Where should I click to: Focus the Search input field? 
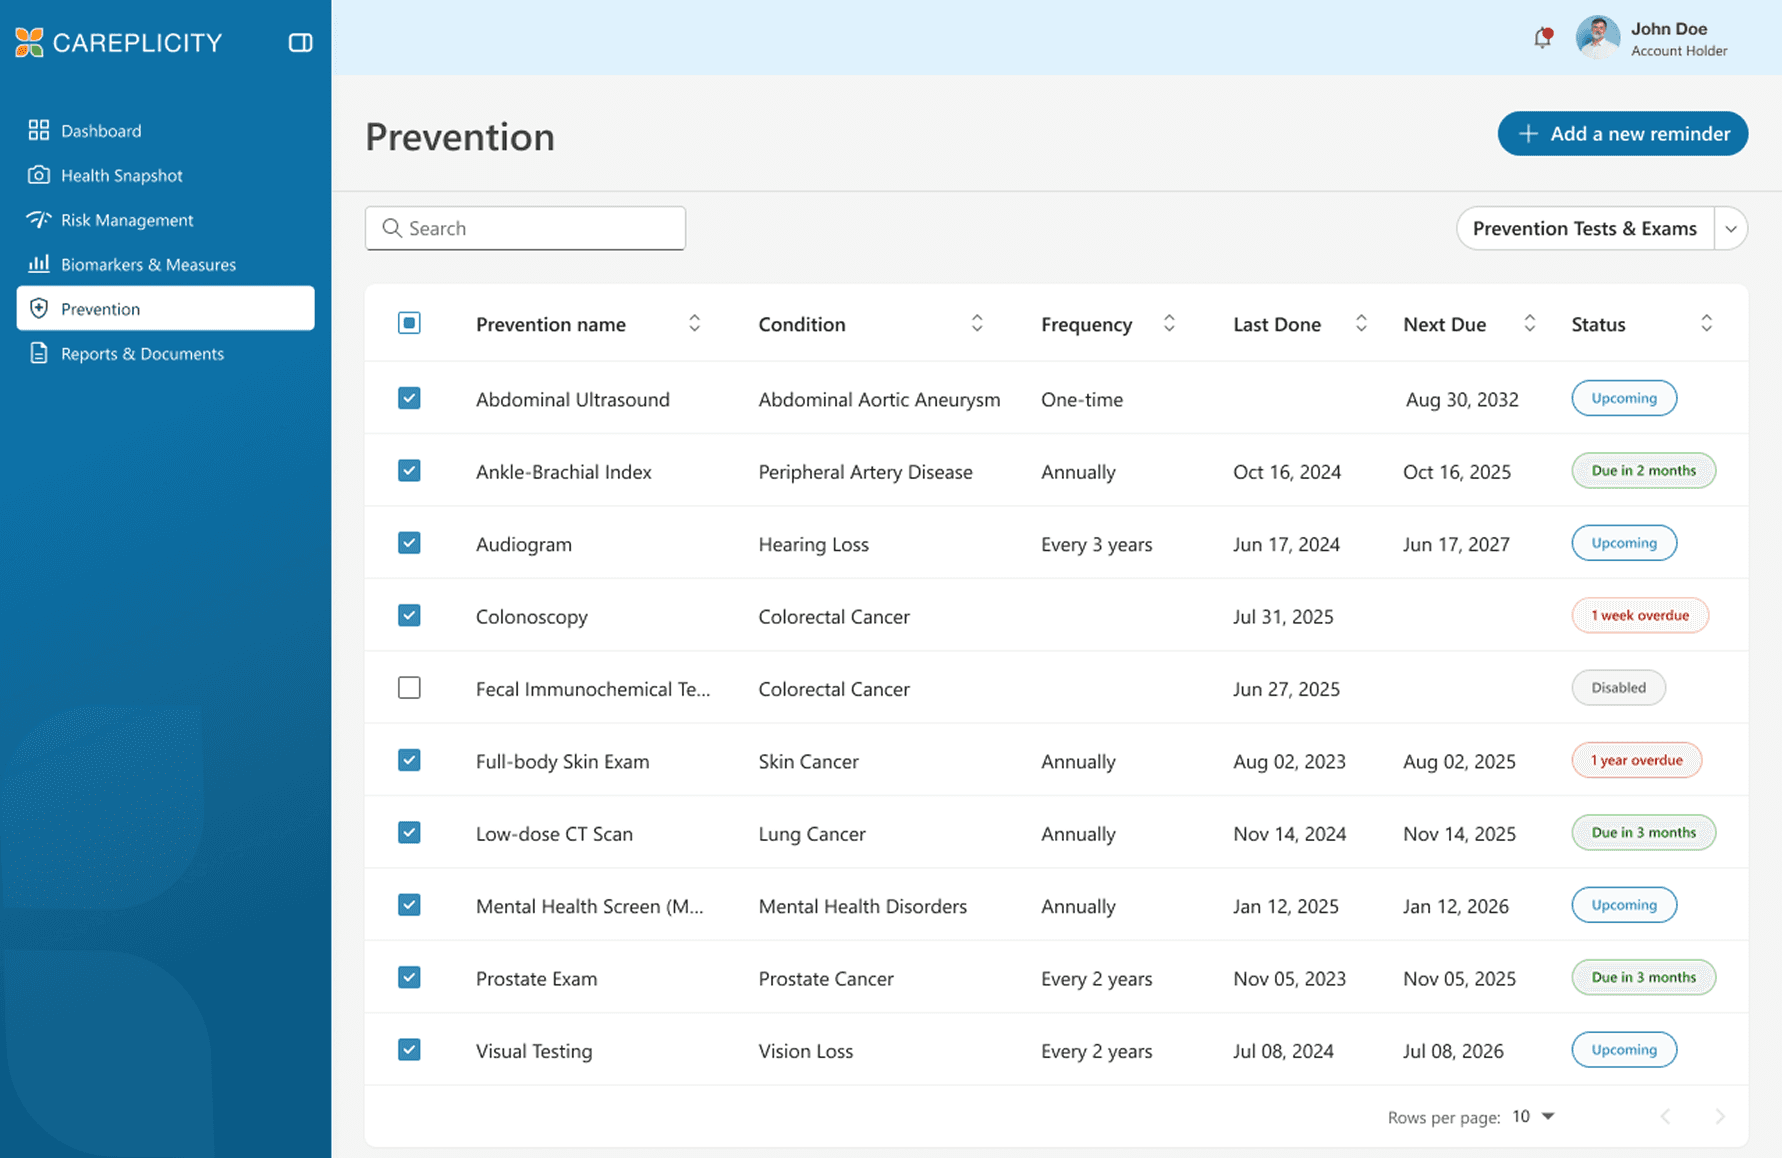point(525,228)
